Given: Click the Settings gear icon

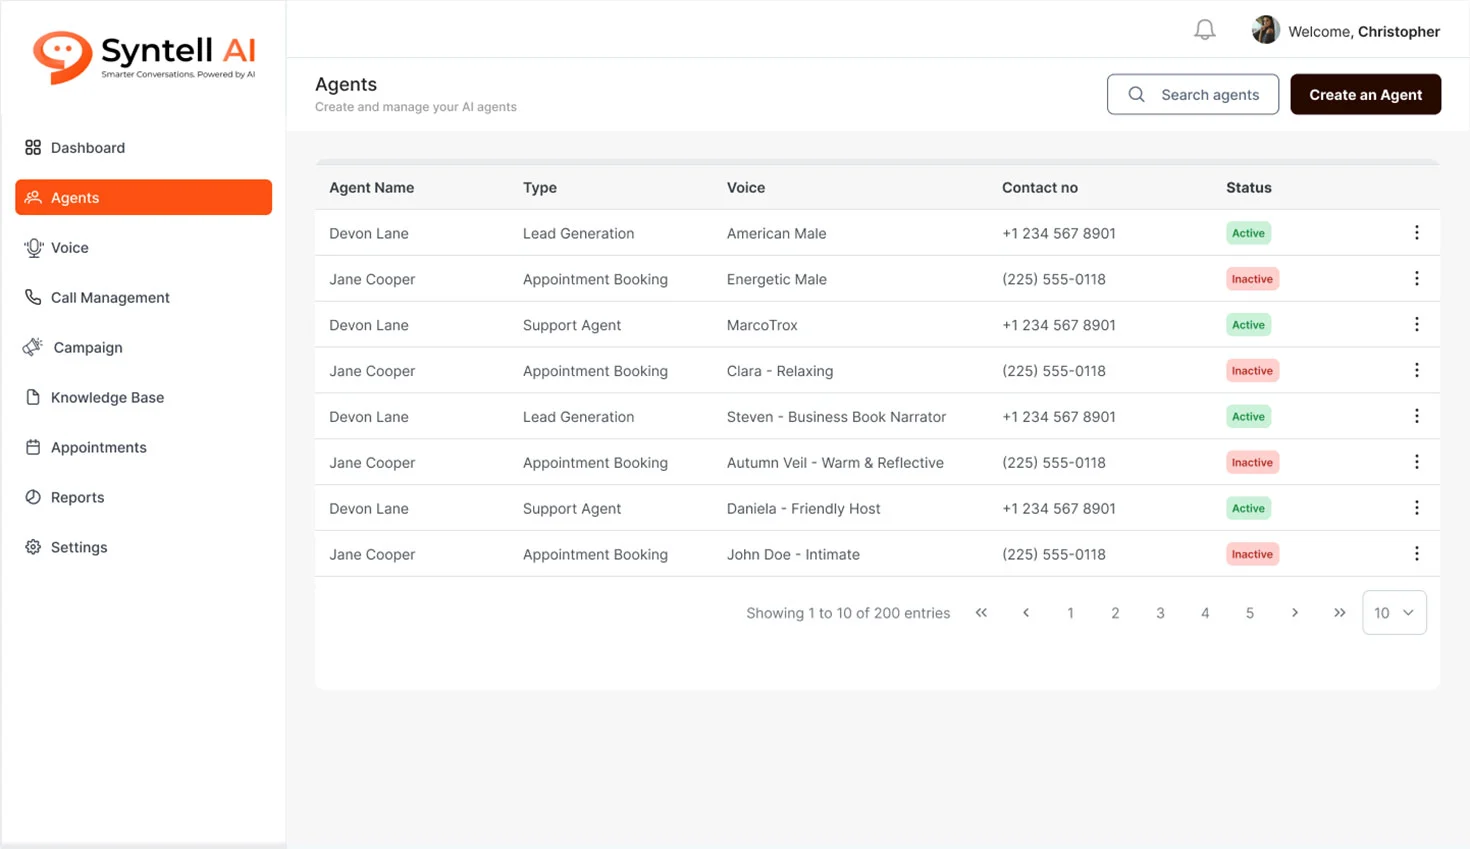Looking at the screenshot, I should tap(33, 547).
